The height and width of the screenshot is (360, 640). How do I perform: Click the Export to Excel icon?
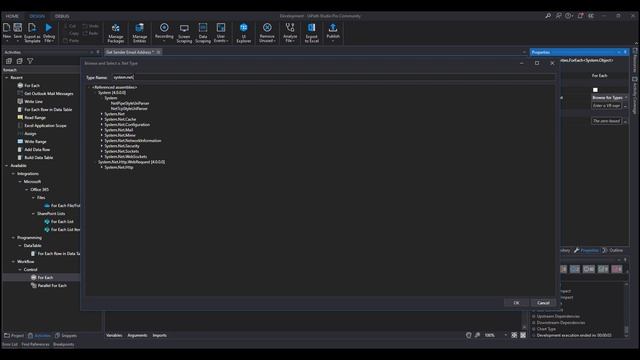click(311, 27)
